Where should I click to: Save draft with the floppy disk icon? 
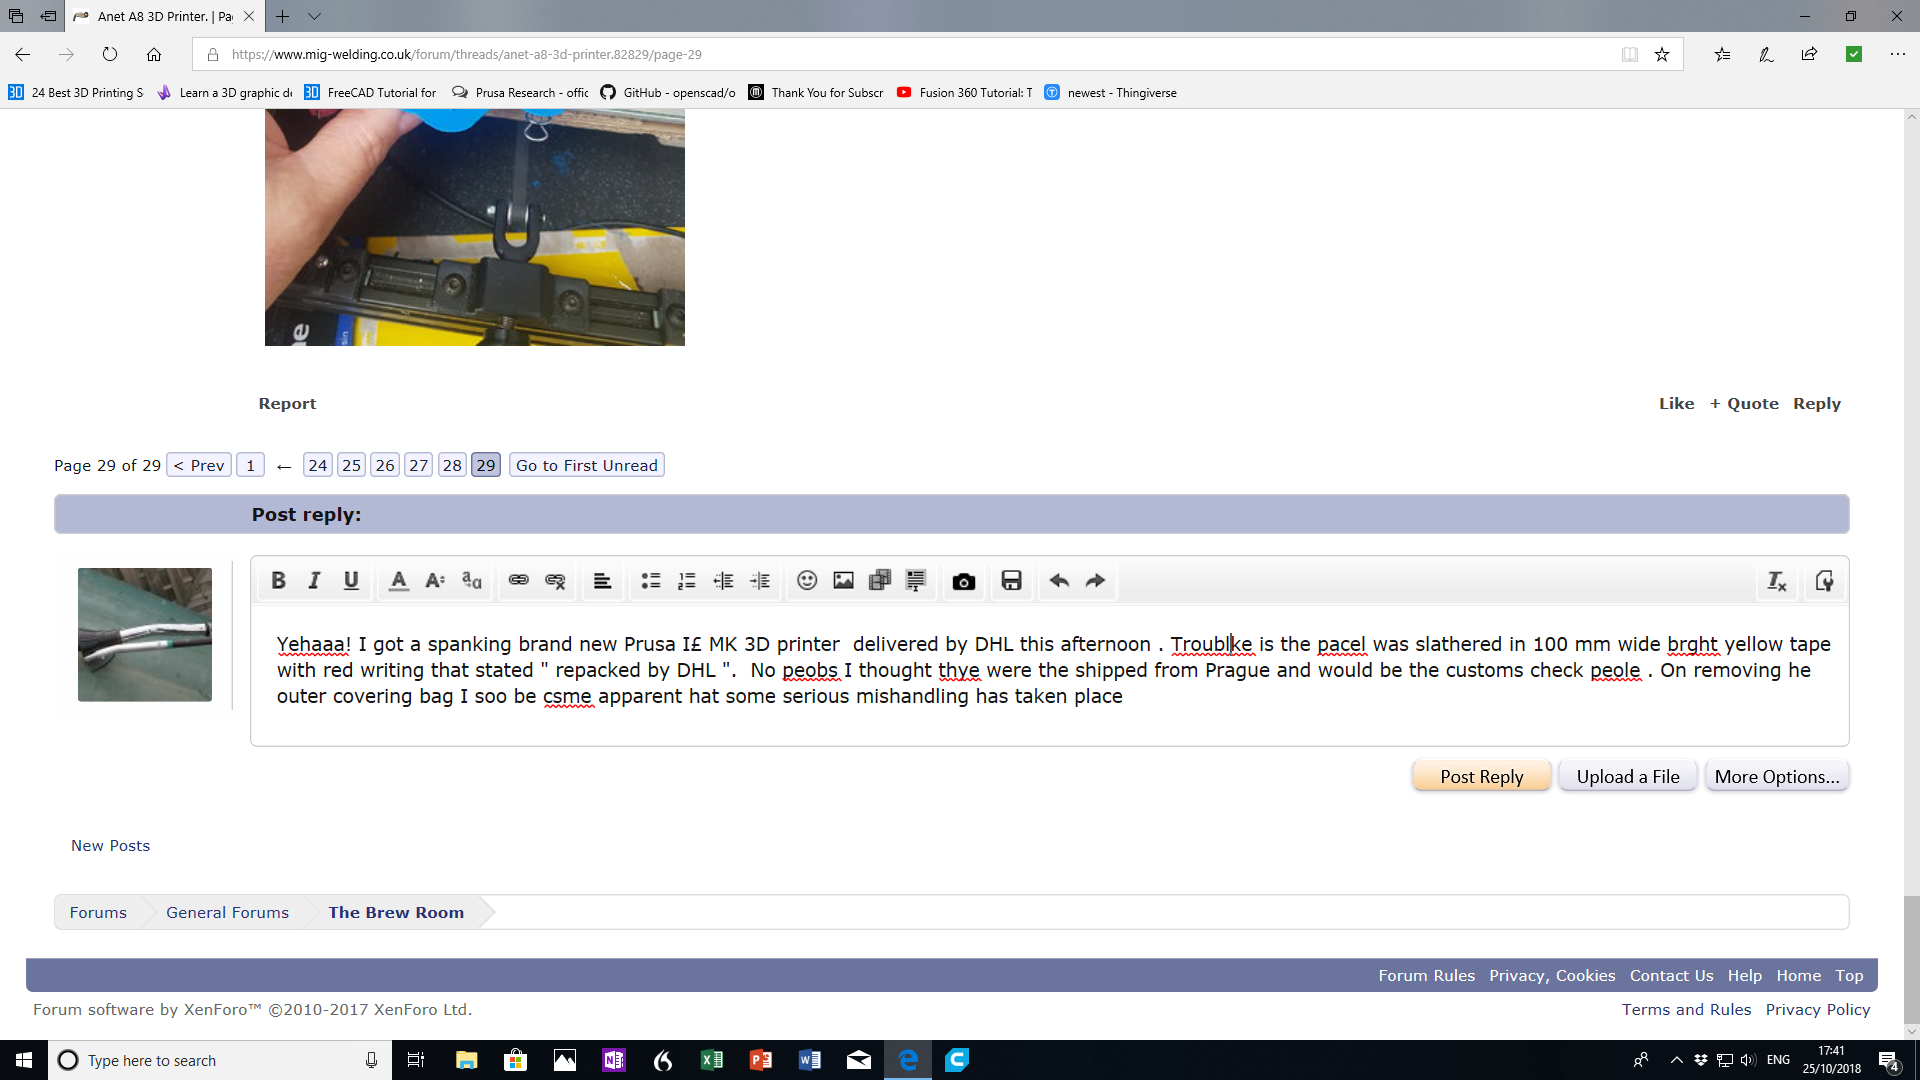[x=1011, y=581]
